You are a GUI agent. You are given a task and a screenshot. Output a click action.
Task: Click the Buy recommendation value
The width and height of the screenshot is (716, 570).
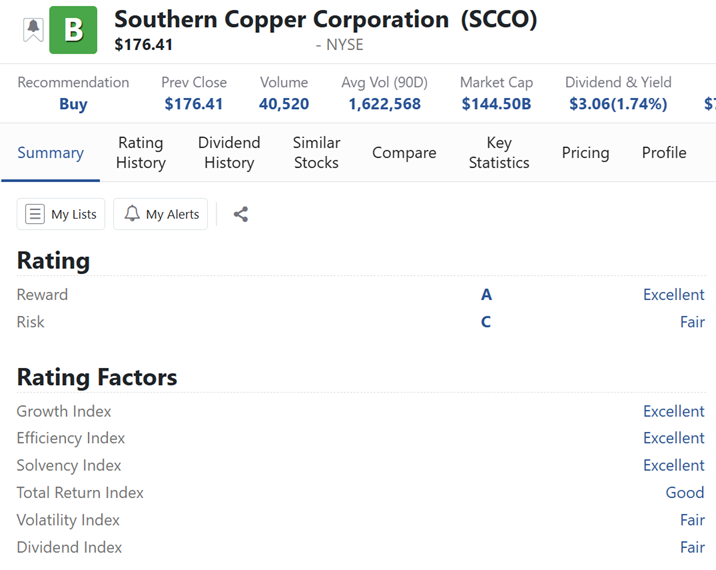point(73,104)
